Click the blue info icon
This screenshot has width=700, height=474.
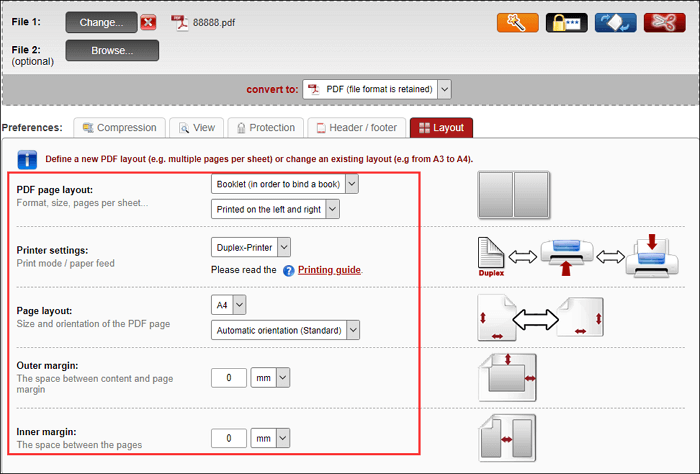27,159
